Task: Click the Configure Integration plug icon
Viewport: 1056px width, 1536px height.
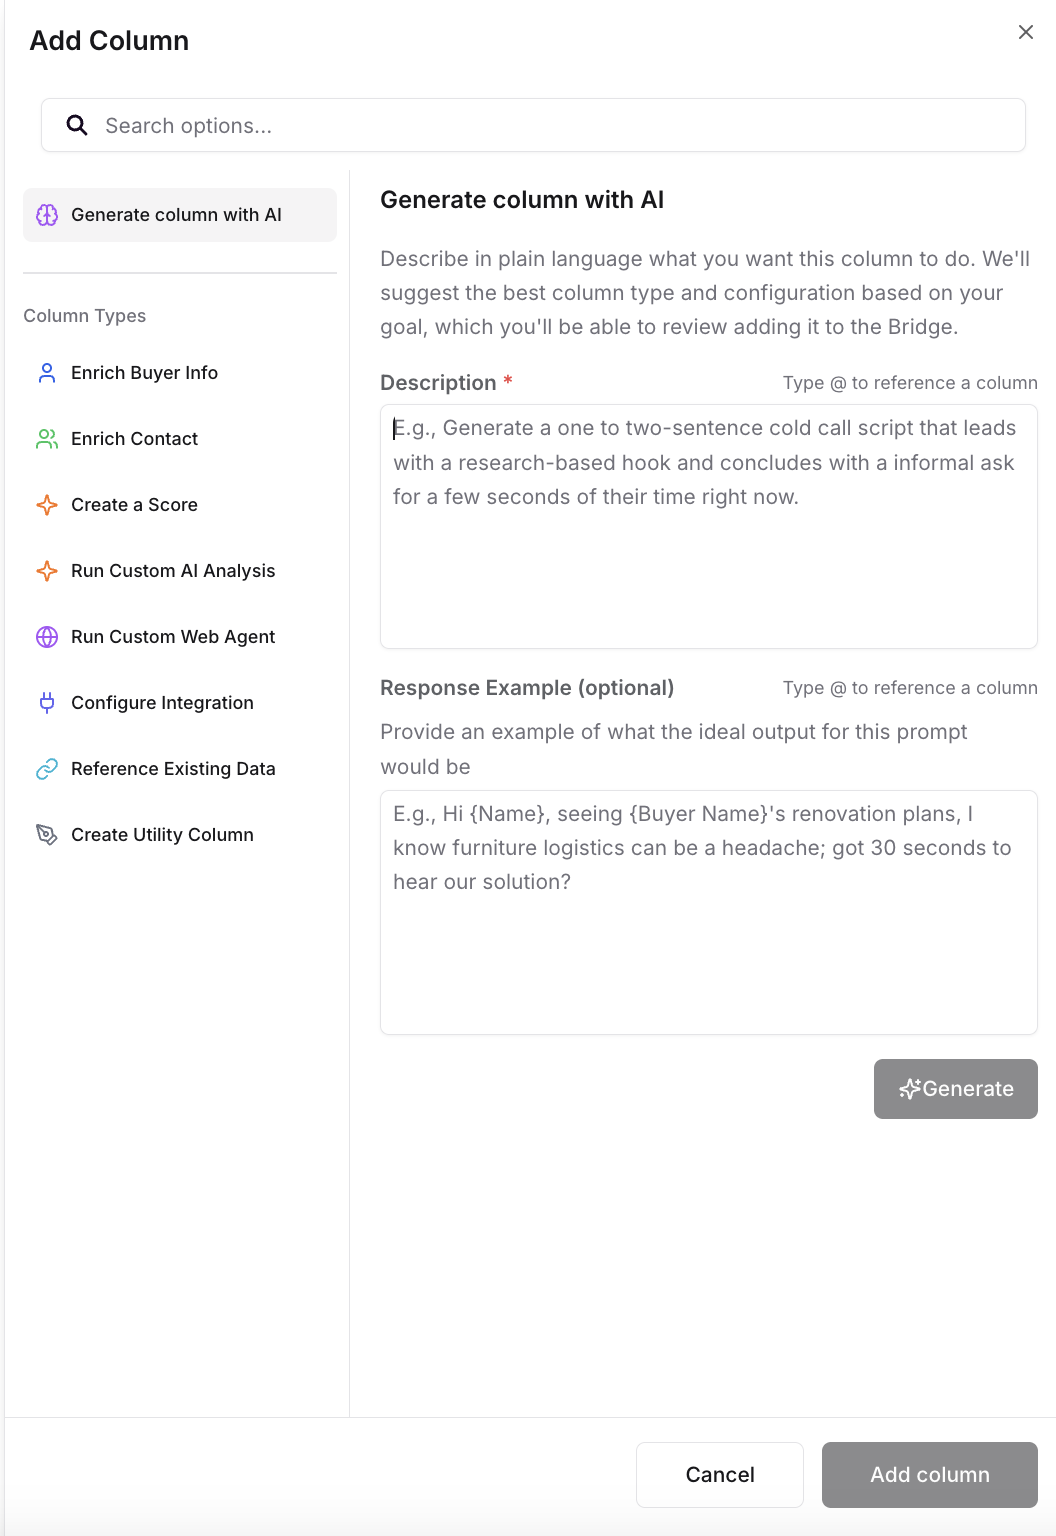Action: 46,702
